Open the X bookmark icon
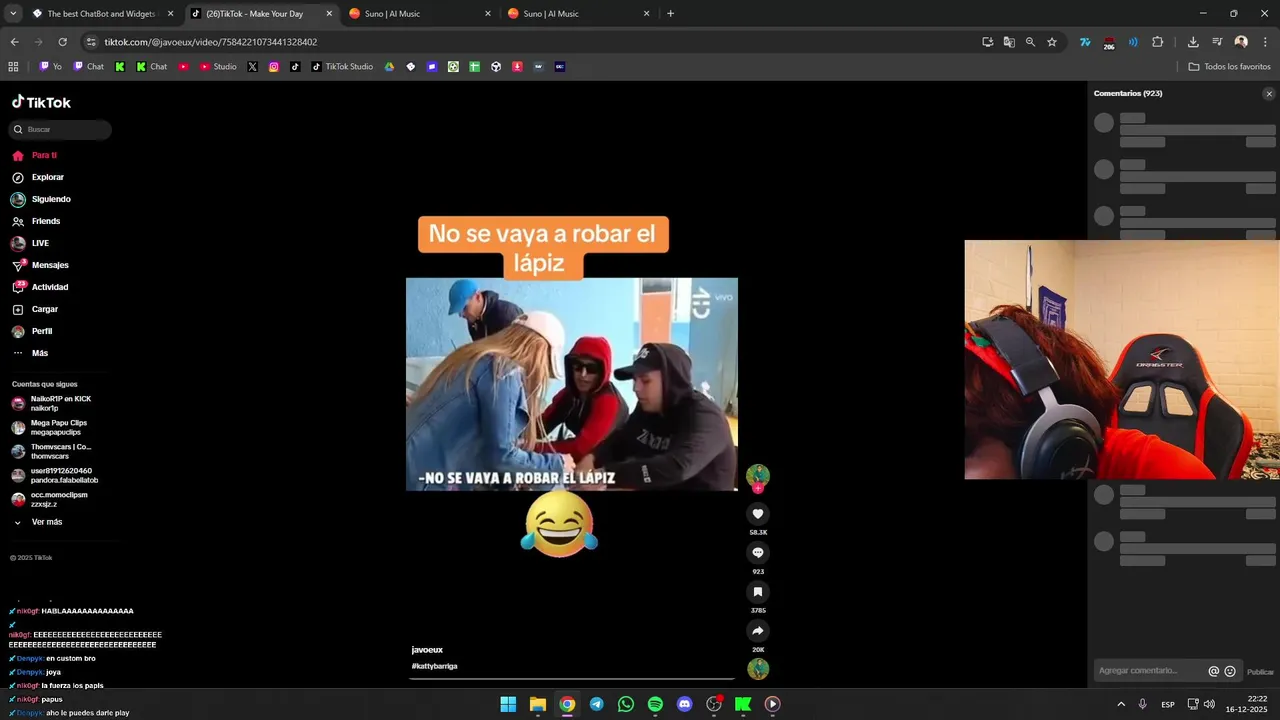This screenshot has width=1280, height=720. [252, 67]
